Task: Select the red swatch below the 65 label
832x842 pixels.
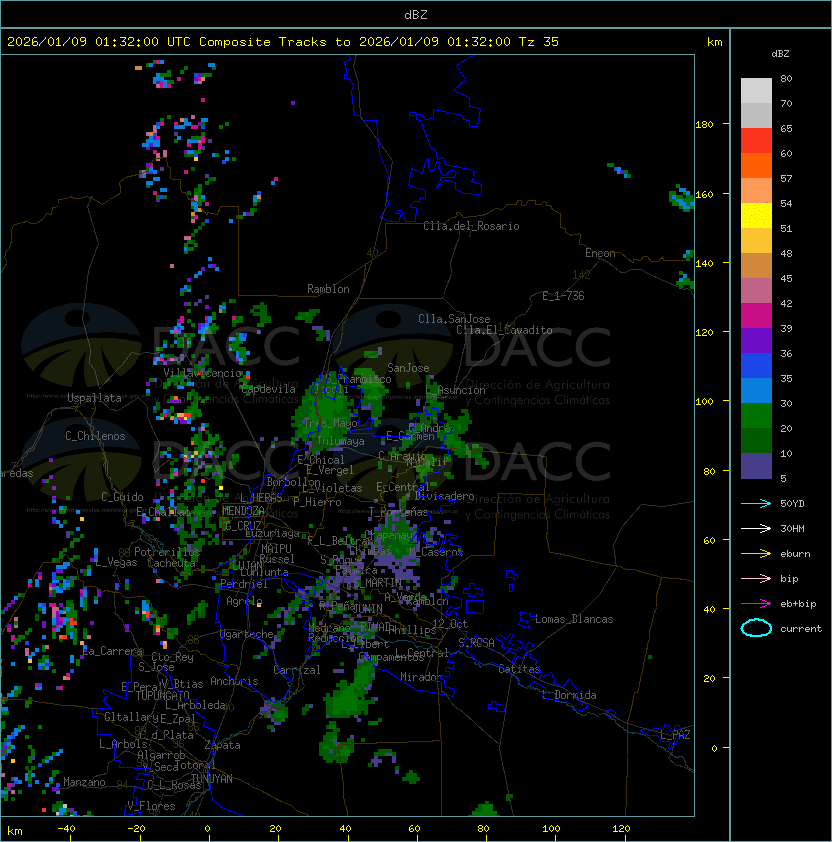Action: coord(756,141)
